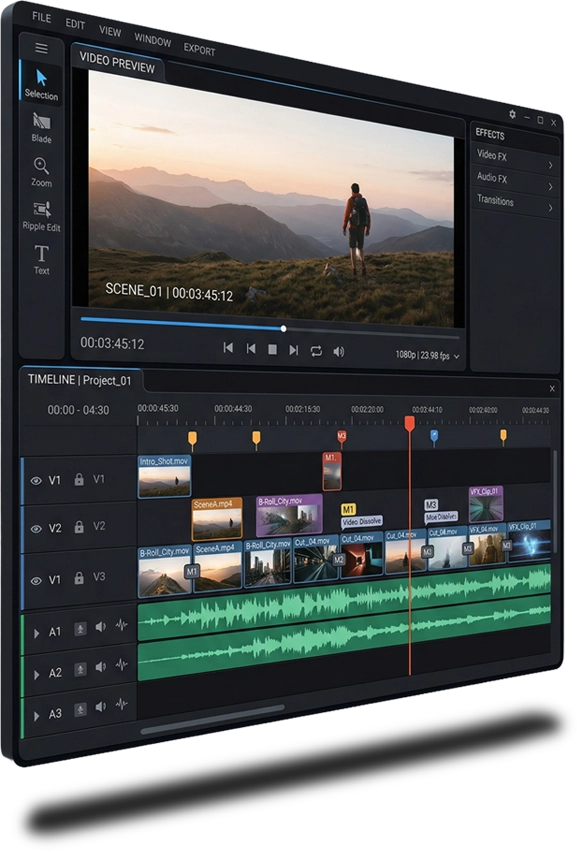Step forward one frame

[x=293, y=350]
